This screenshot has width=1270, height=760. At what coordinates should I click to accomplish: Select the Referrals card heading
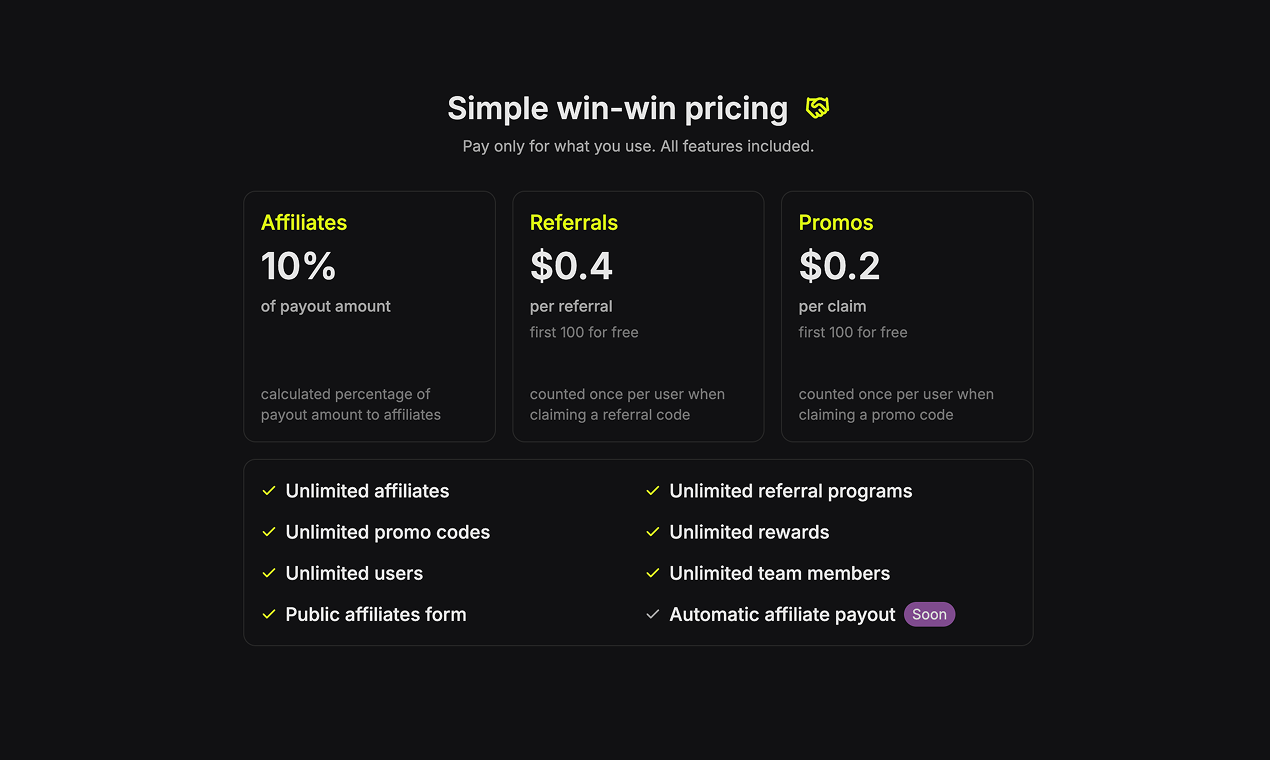[574, 222]
